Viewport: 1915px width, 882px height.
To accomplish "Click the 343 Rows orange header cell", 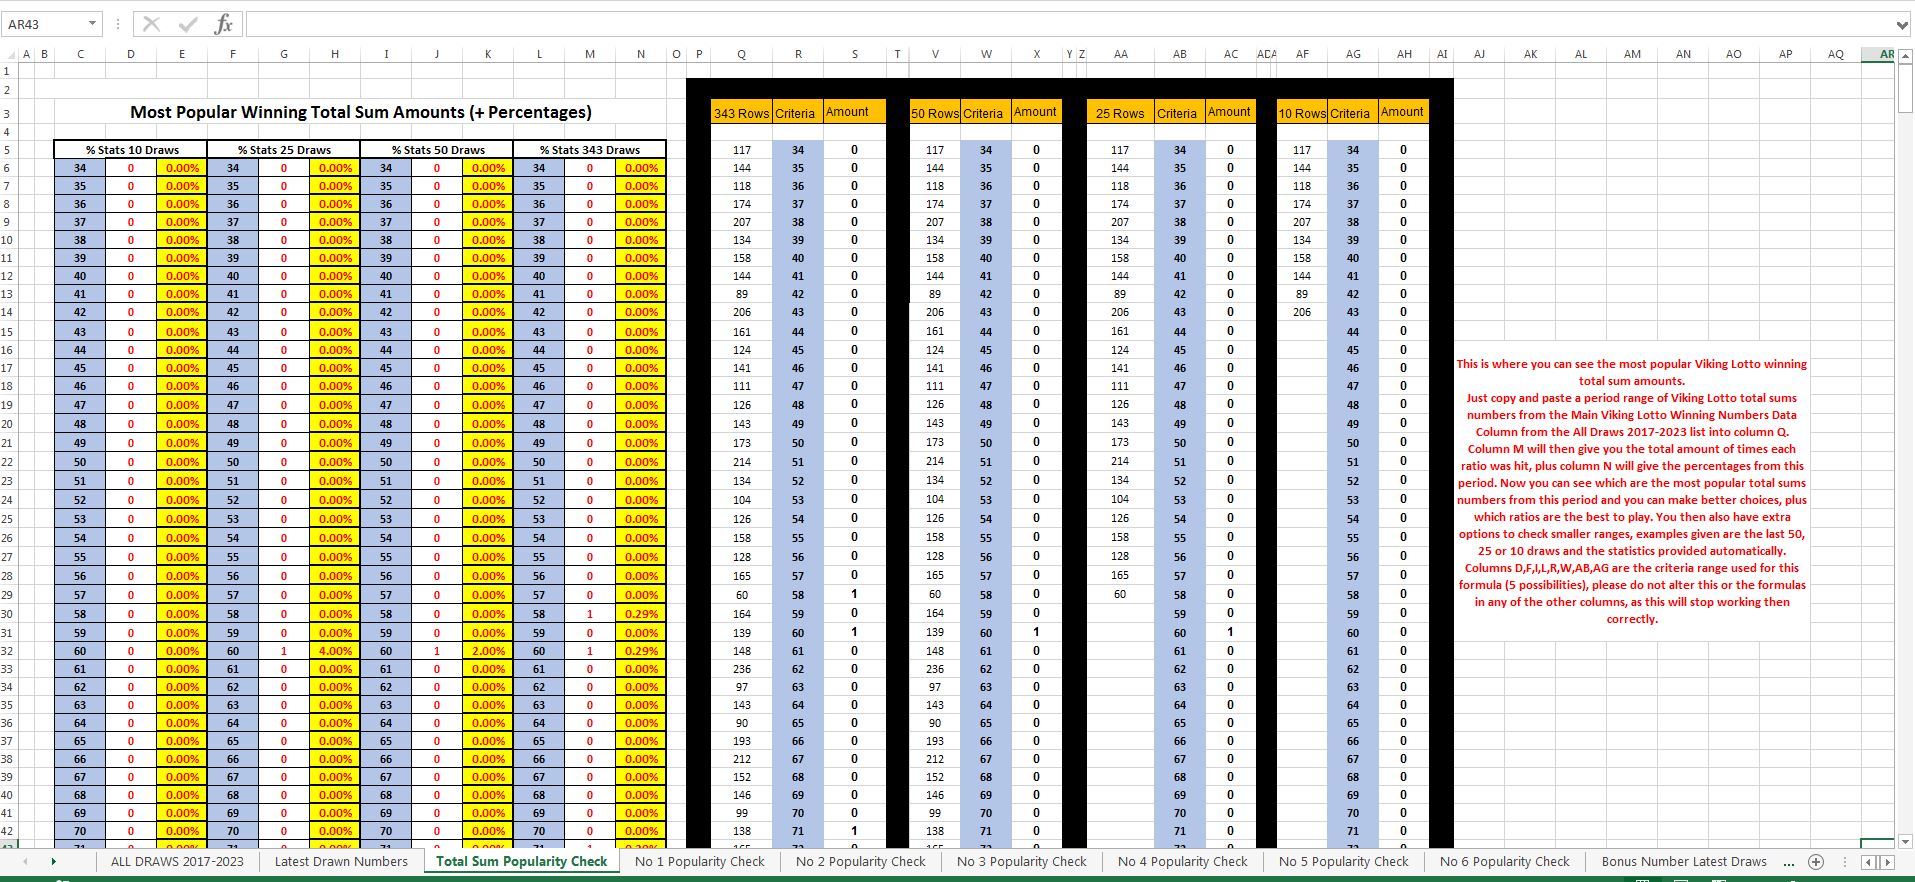I will pyautogui.click(x=741, y=113).
